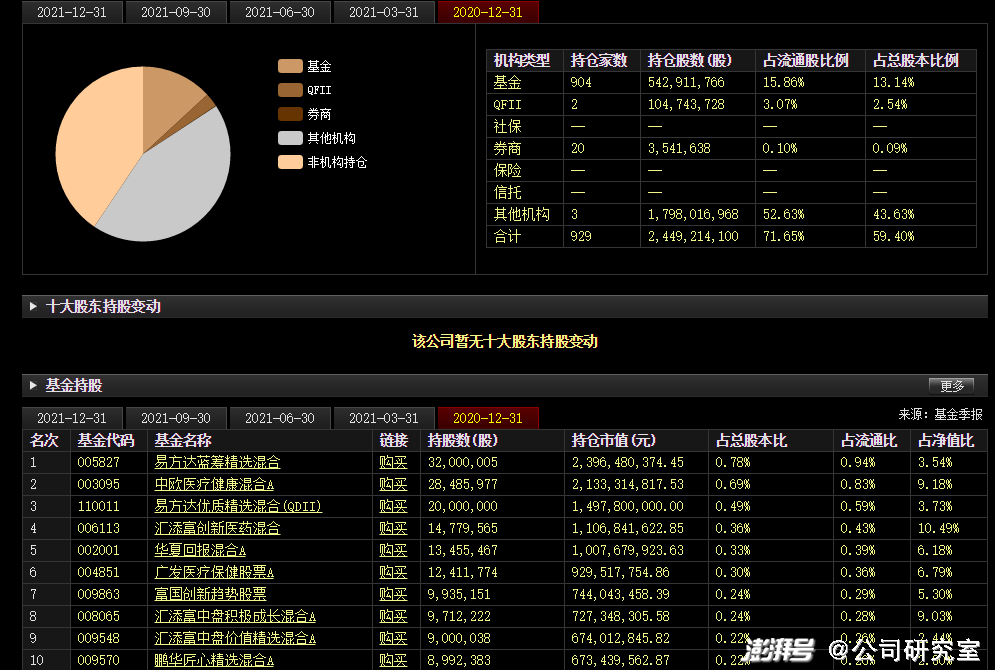Click the 持仓市值(元) column header

(x=613, y=440)
